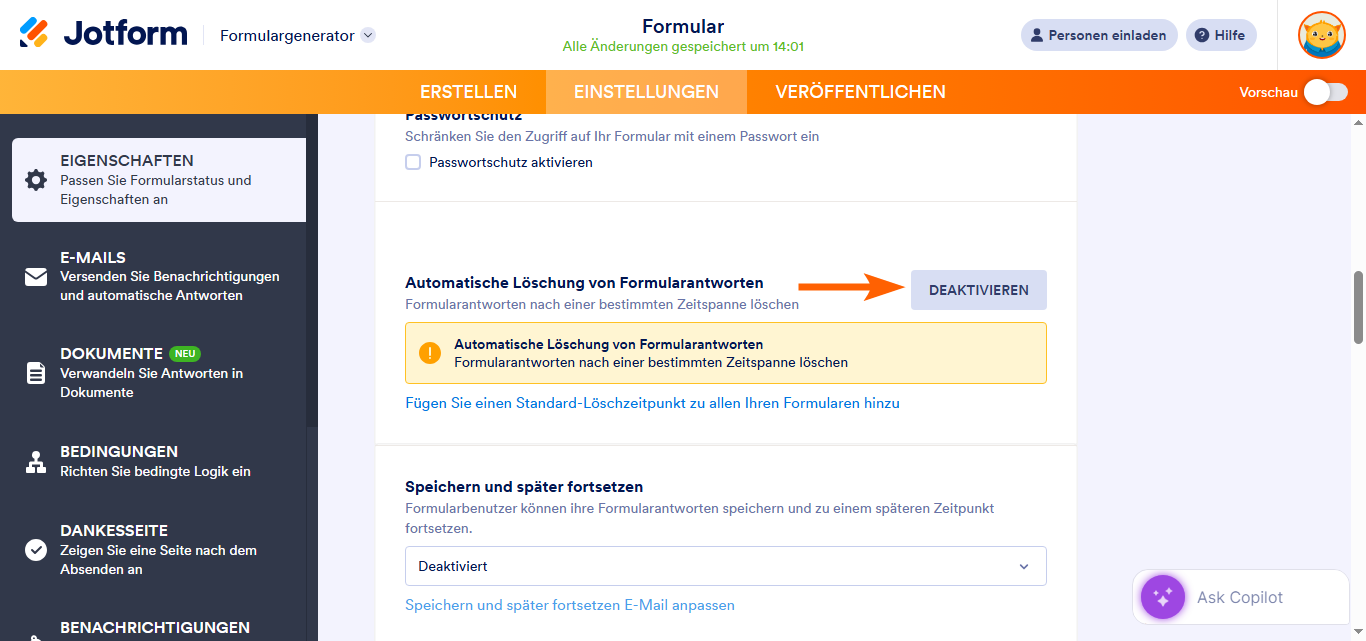Enable the Vorschau toggle

[x=1325, y=91]
